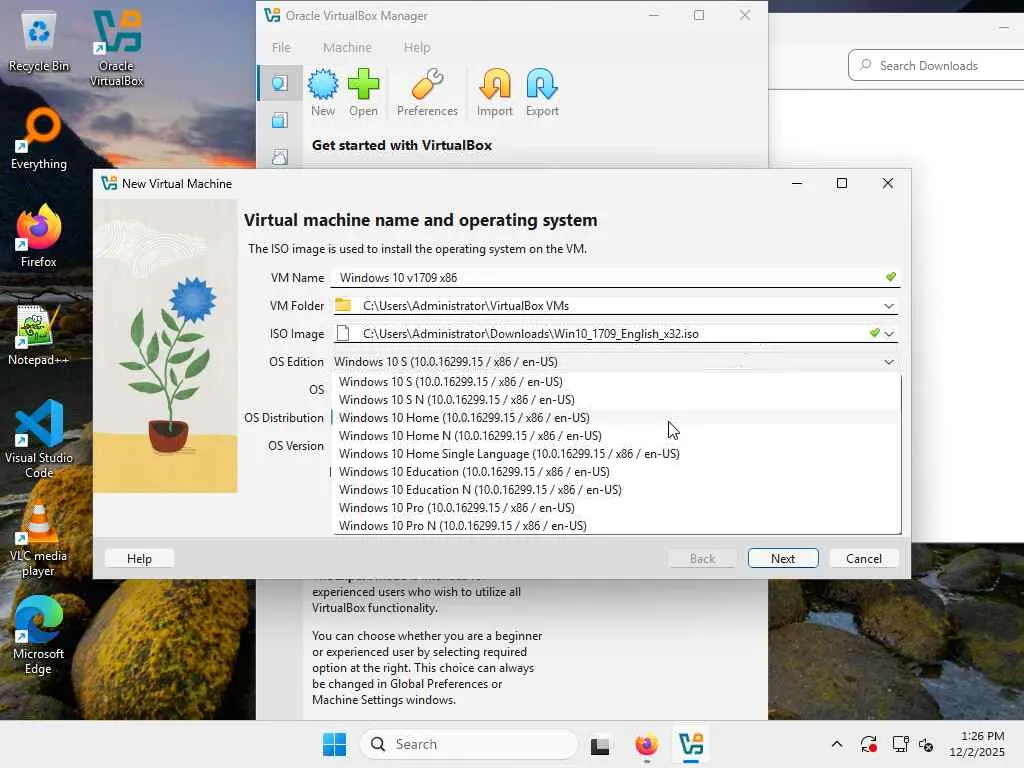Screen dimensions: 1024x768
Task: Choose Windows 10 Pro edition
Action: click(x=616, y=507)
